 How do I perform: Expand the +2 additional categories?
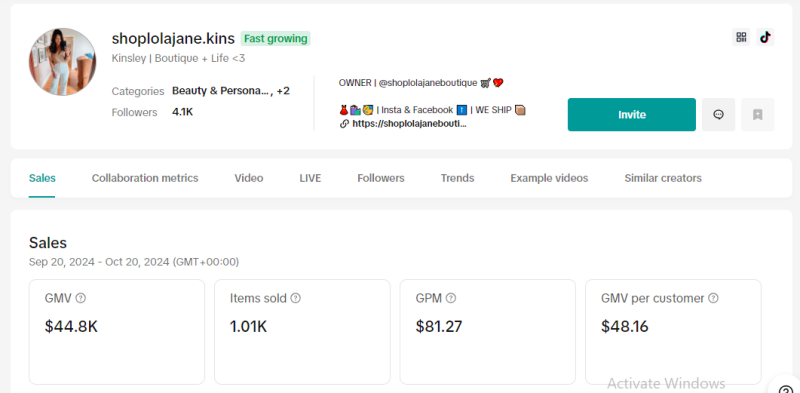click(x=283, y=91)
